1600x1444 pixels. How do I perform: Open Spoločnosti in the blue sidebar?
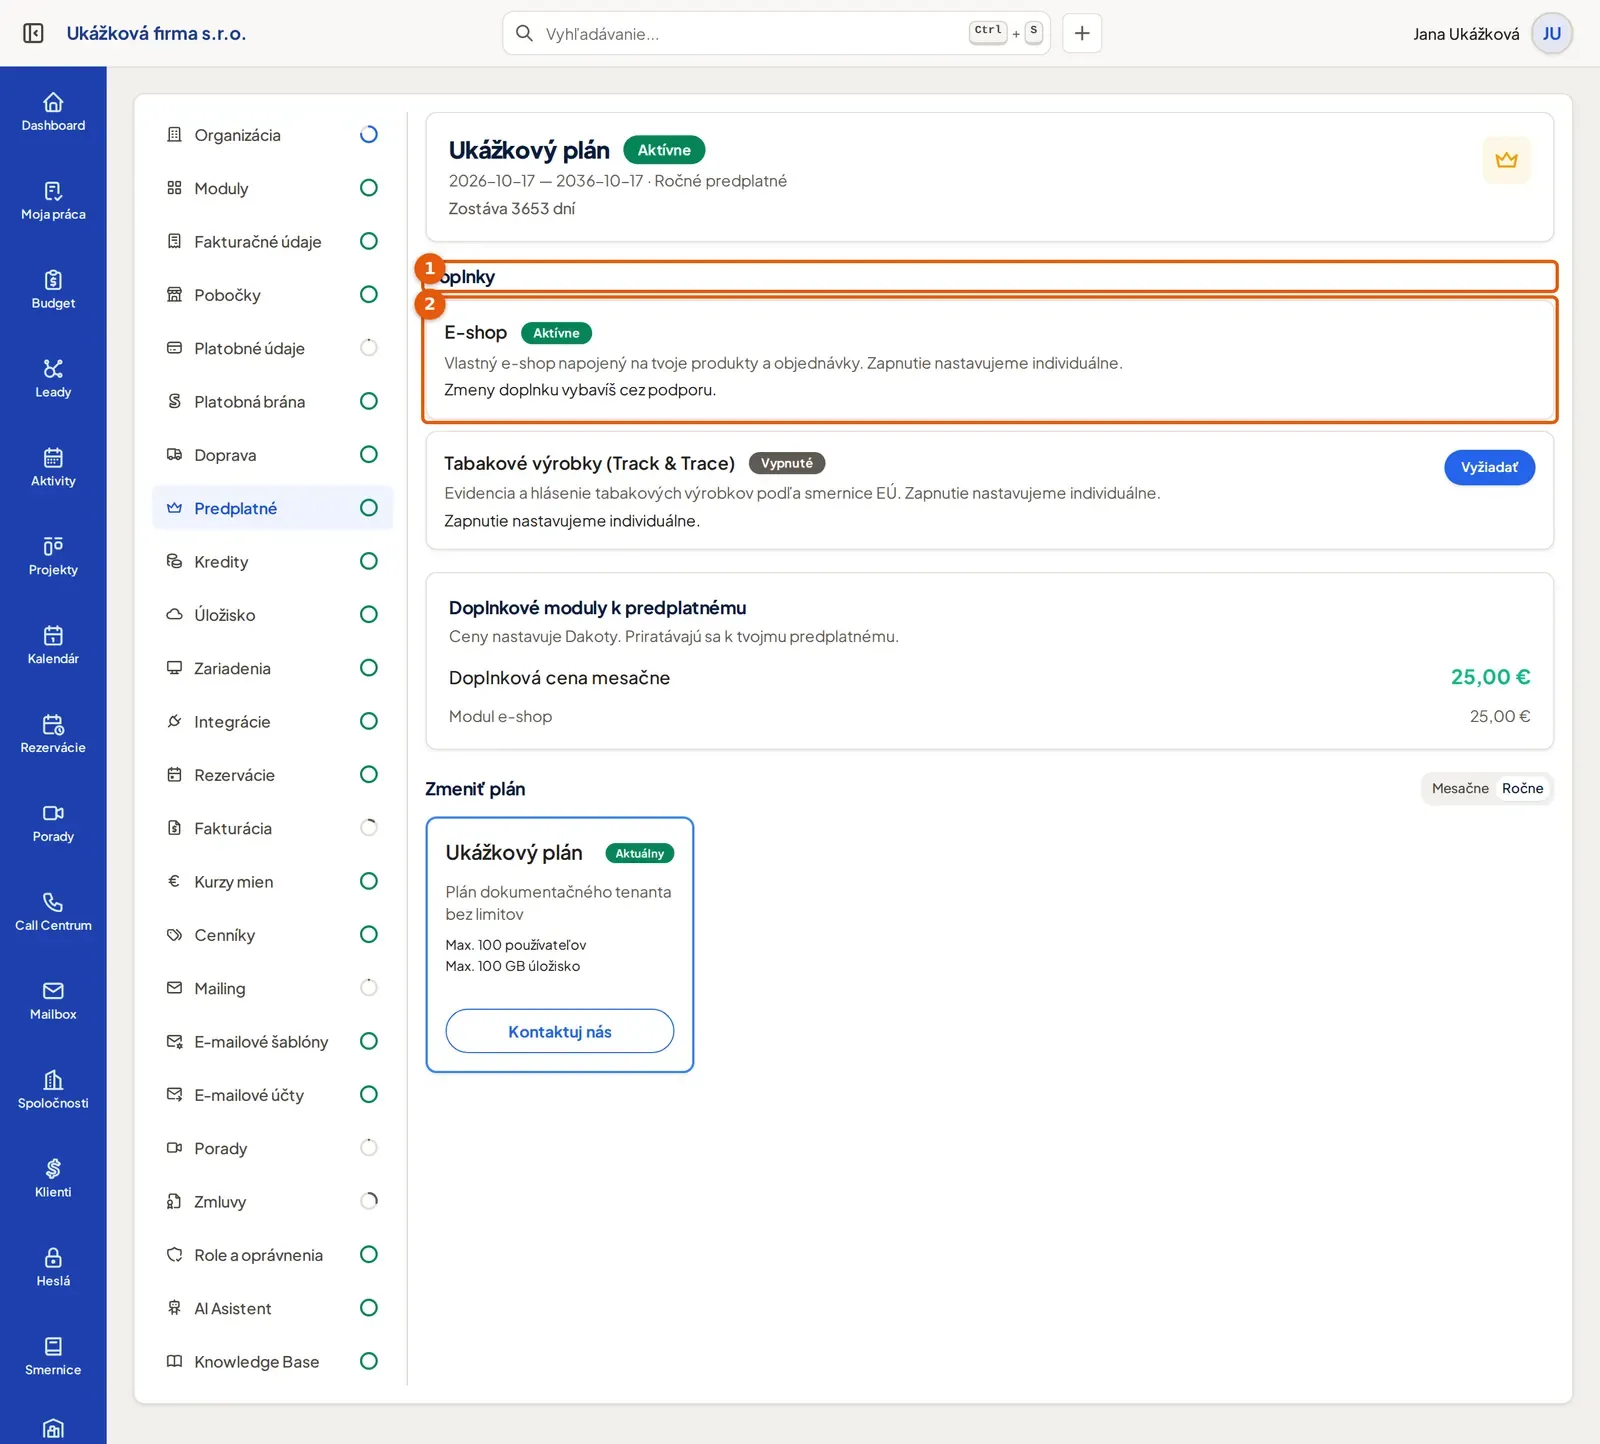[x=53, y=1091]
